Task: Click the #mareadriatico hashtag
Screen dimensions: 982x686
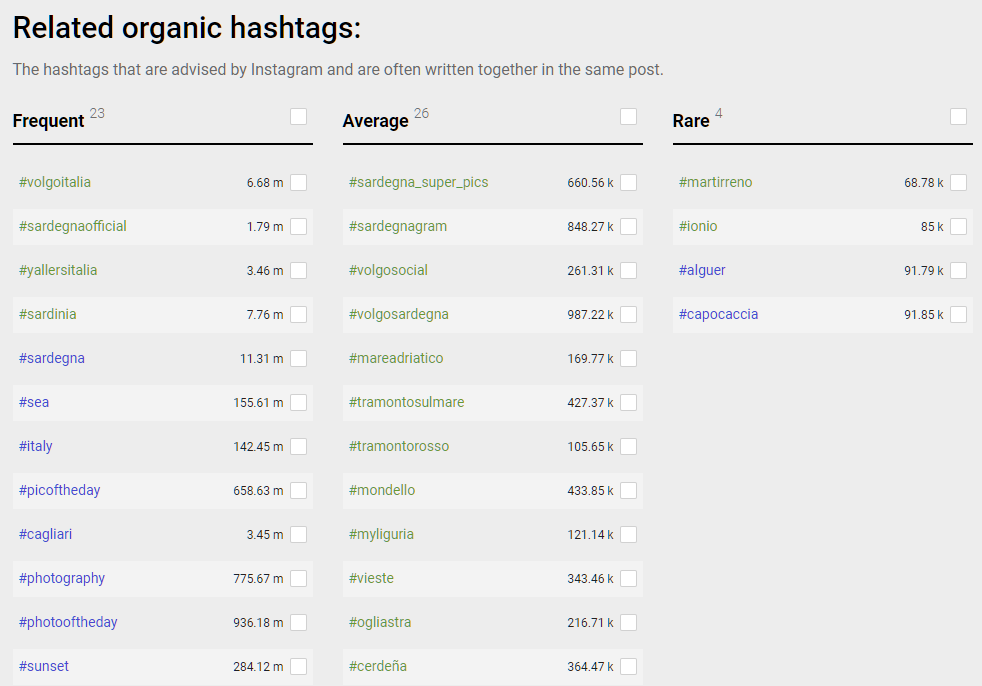Action: coord(396,358)
